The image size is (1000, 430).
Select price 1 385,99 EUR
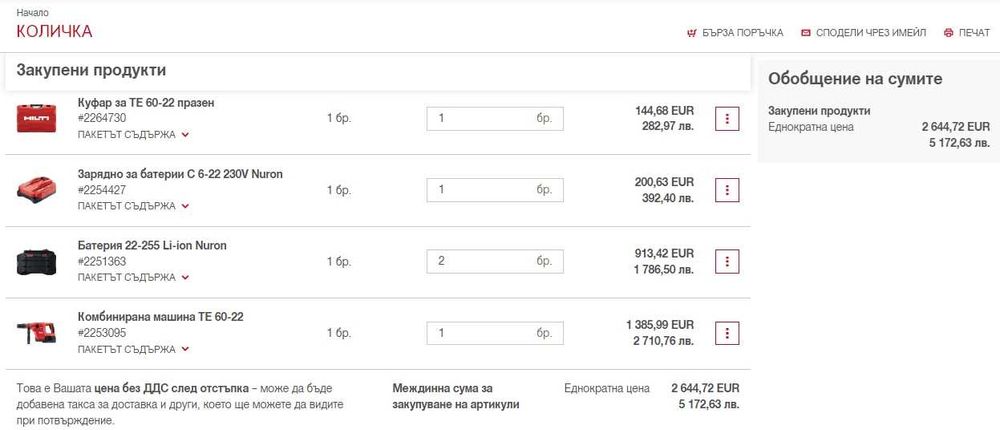click(x=660, y=325)
